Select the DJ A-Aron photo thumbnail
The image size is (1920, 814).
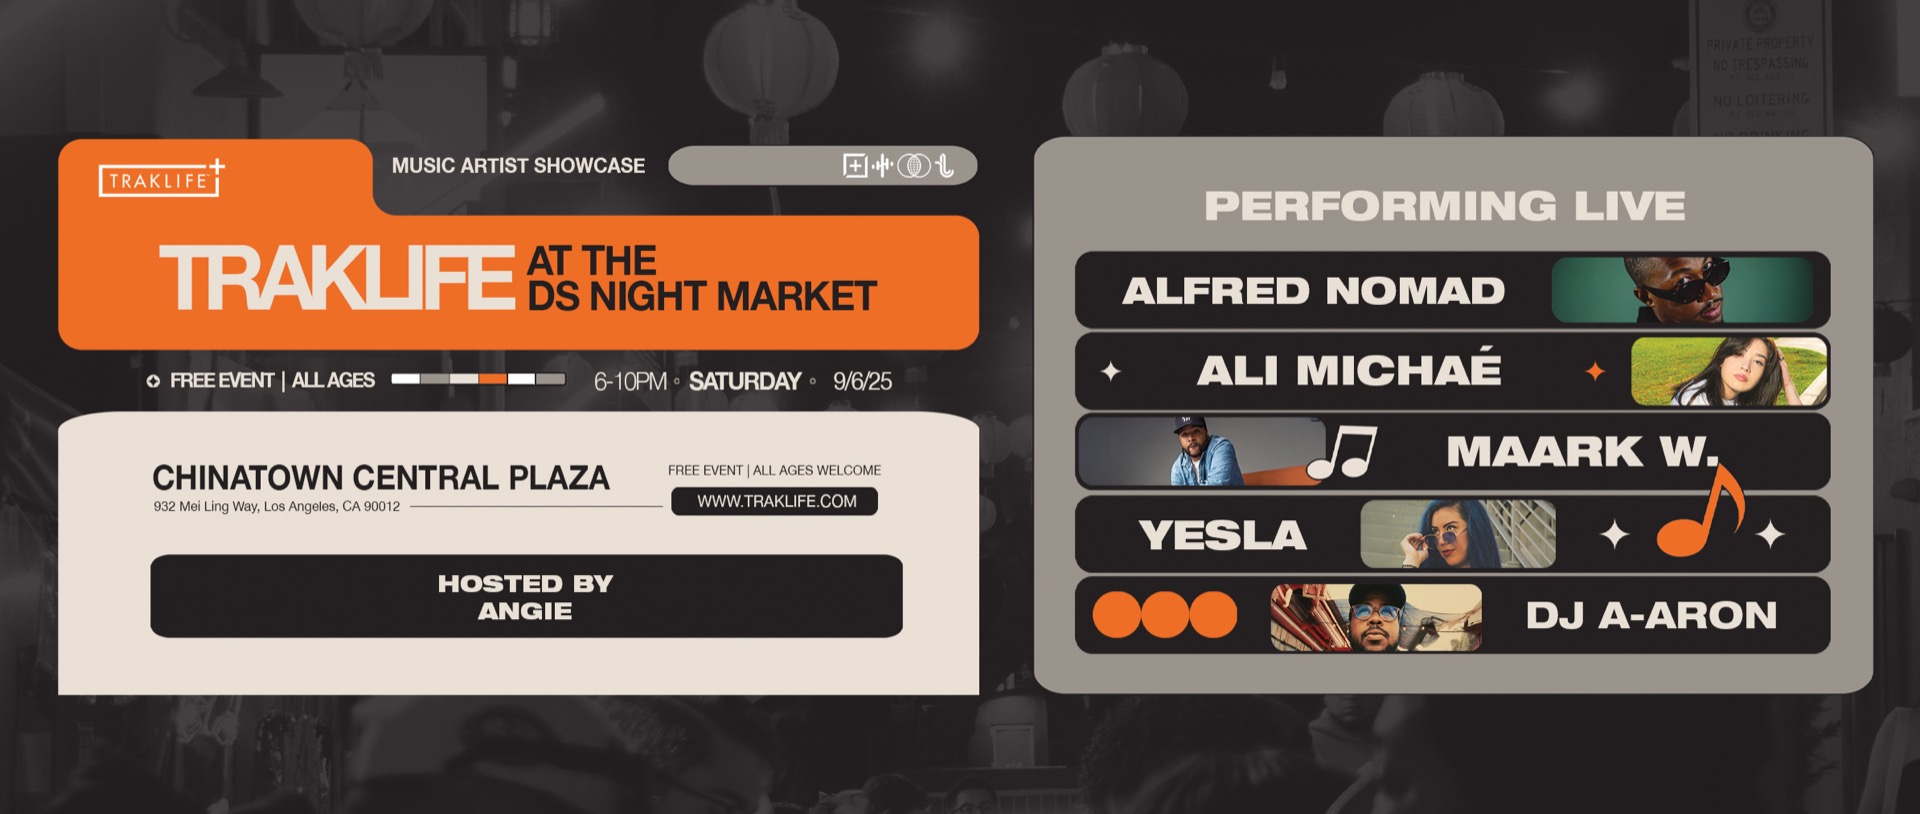(x=1376, y=618)
